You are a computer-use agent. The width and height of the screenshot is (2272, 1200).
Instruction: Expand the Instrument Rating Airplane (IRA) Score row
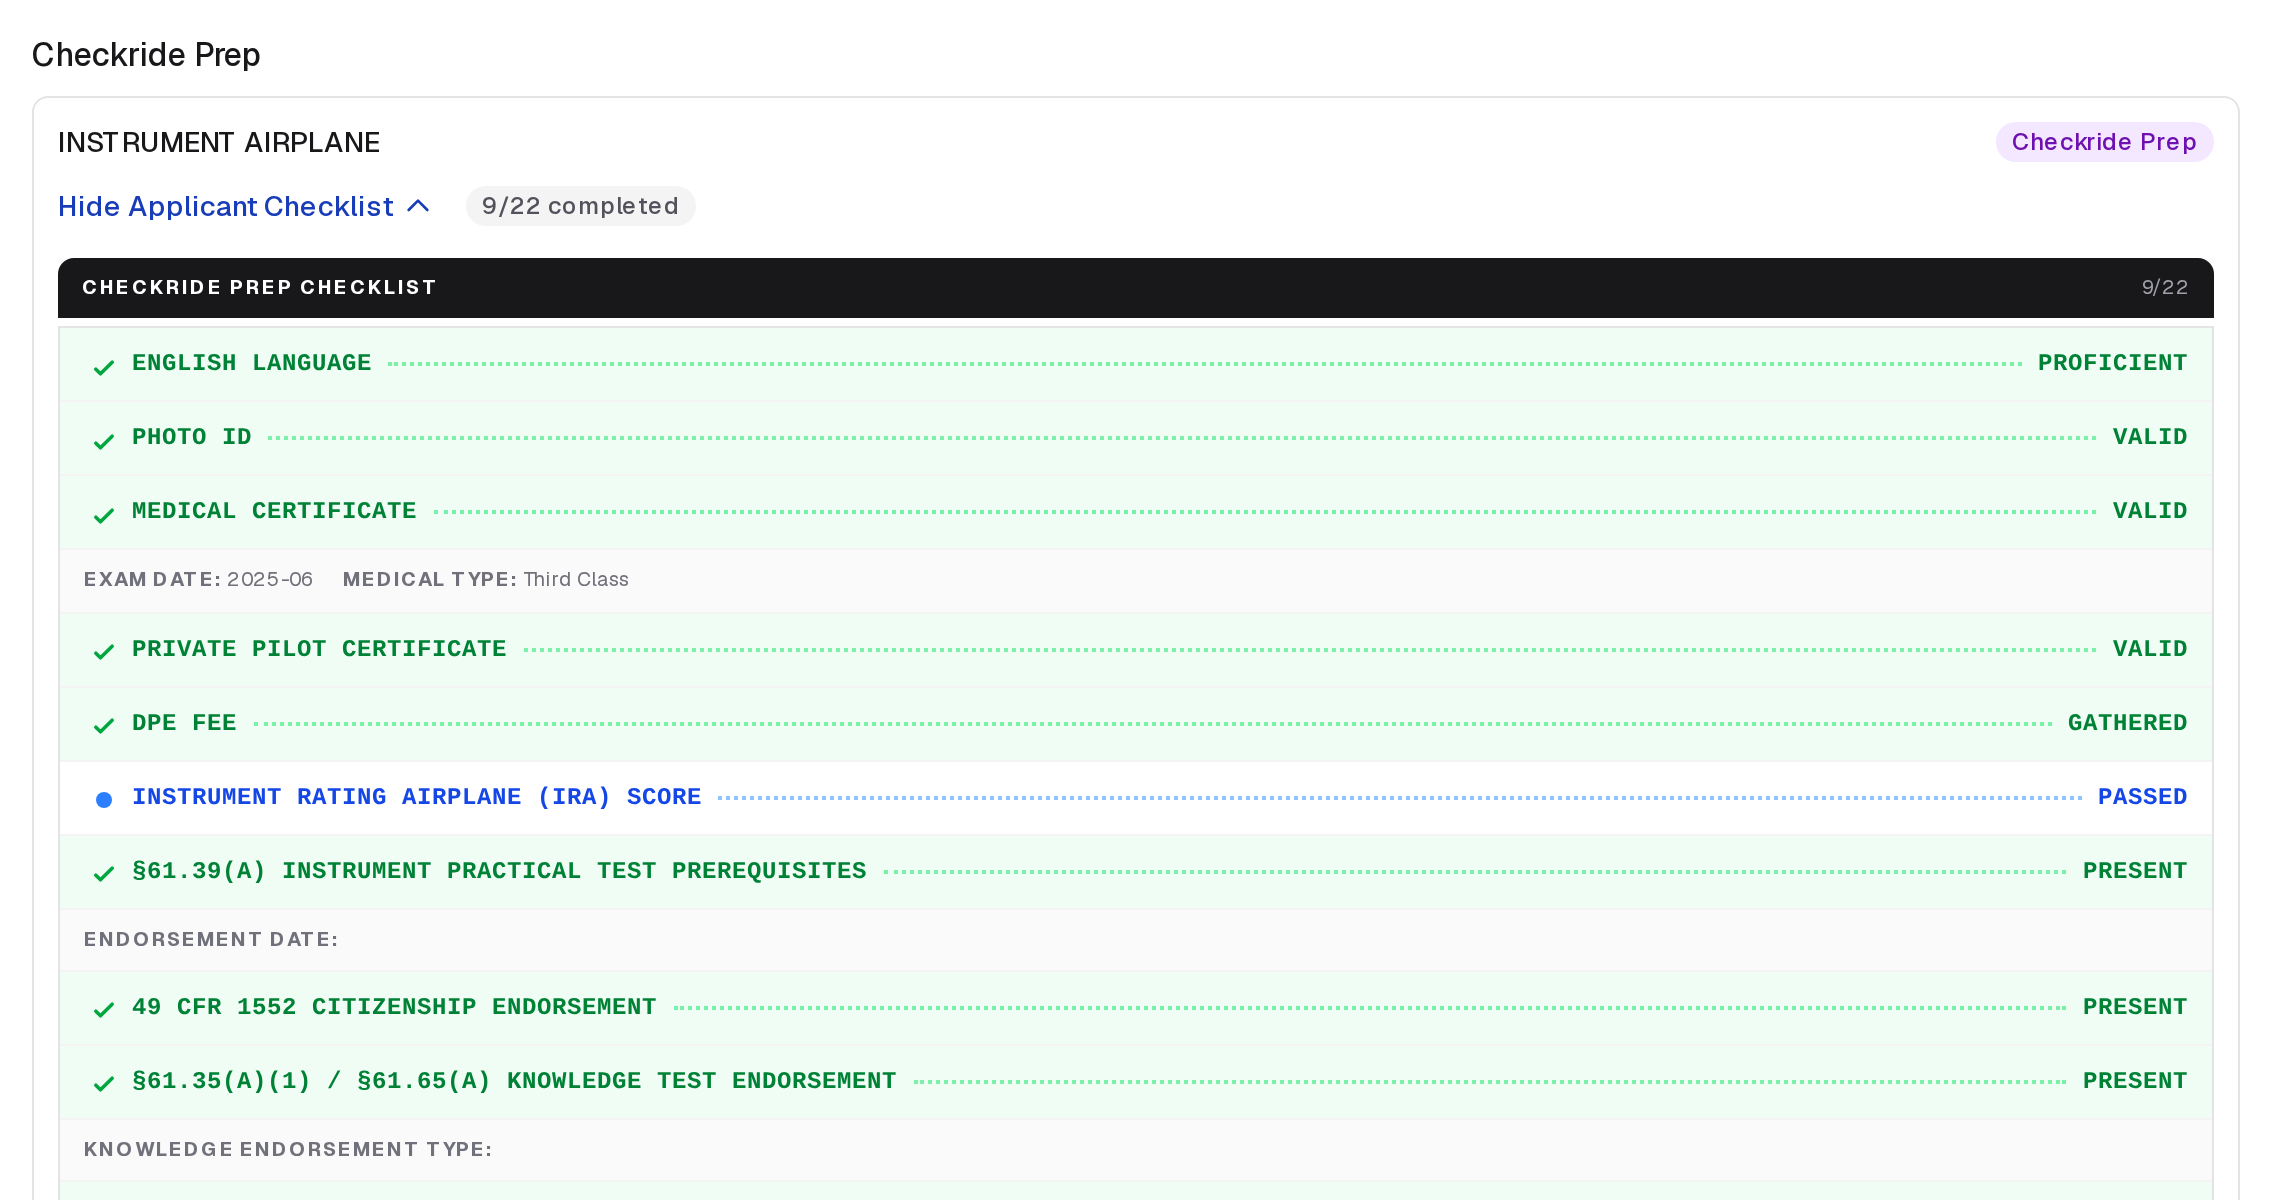1136,797
